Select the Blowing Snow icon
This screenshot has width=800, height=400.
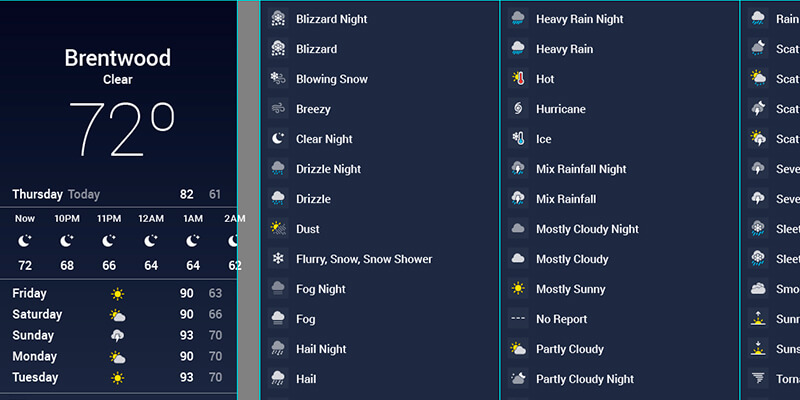(278, 79)
